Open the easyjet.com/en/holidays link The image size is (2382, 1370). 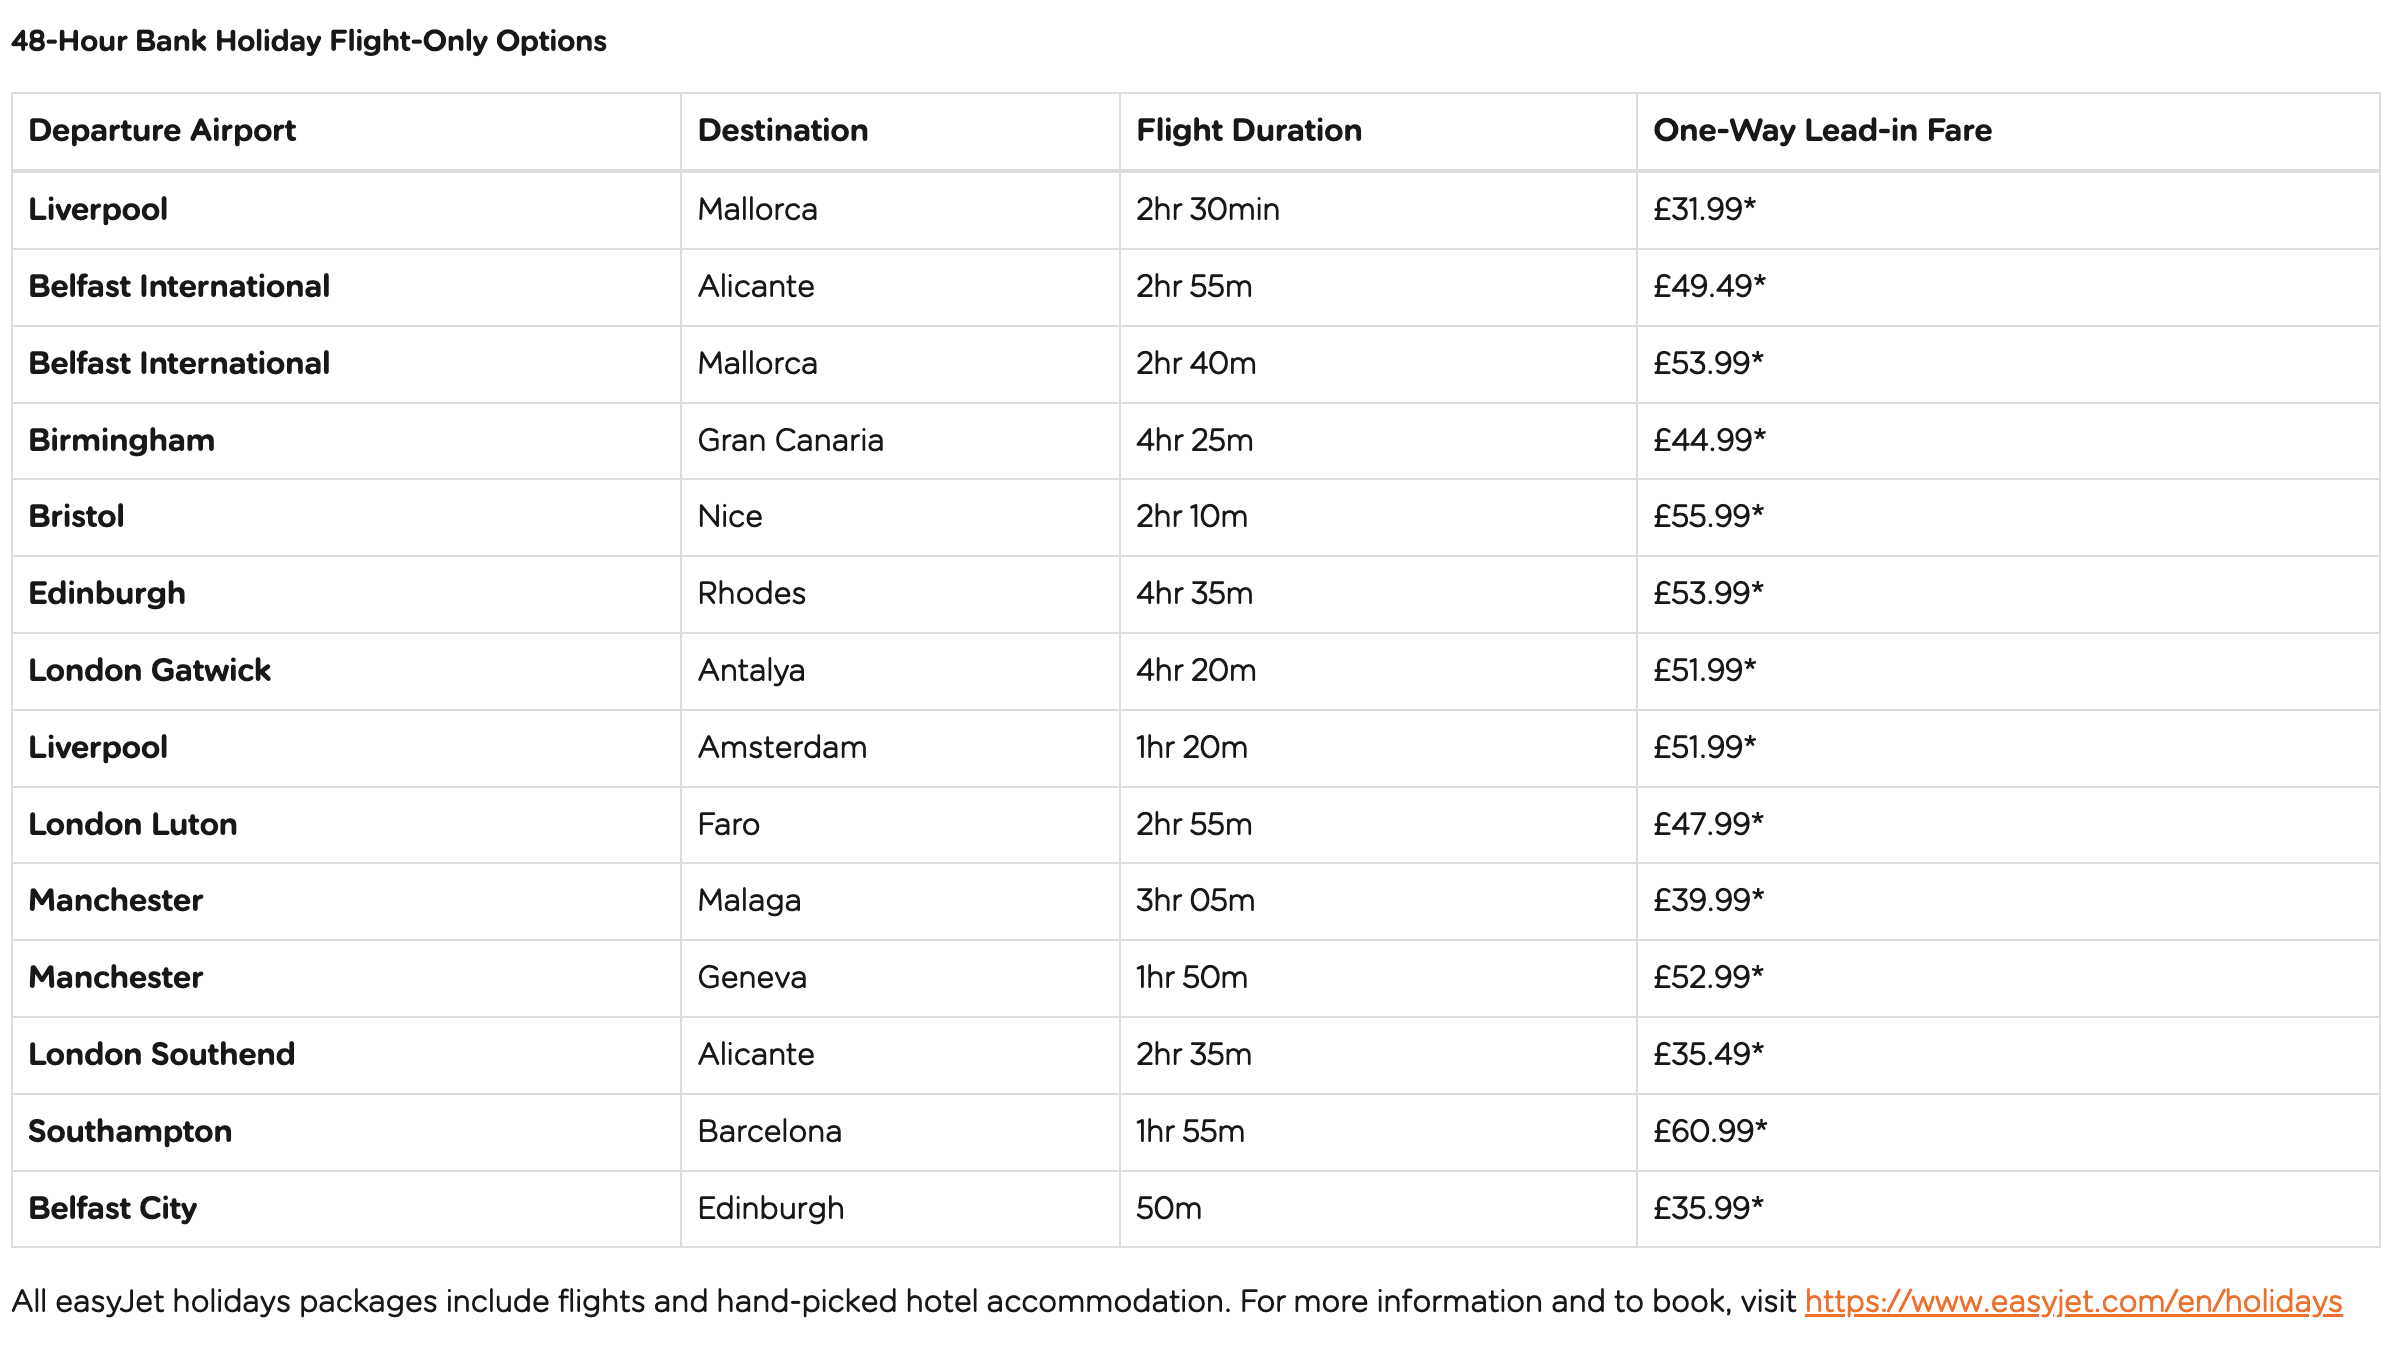[x=2072, y=1301]
